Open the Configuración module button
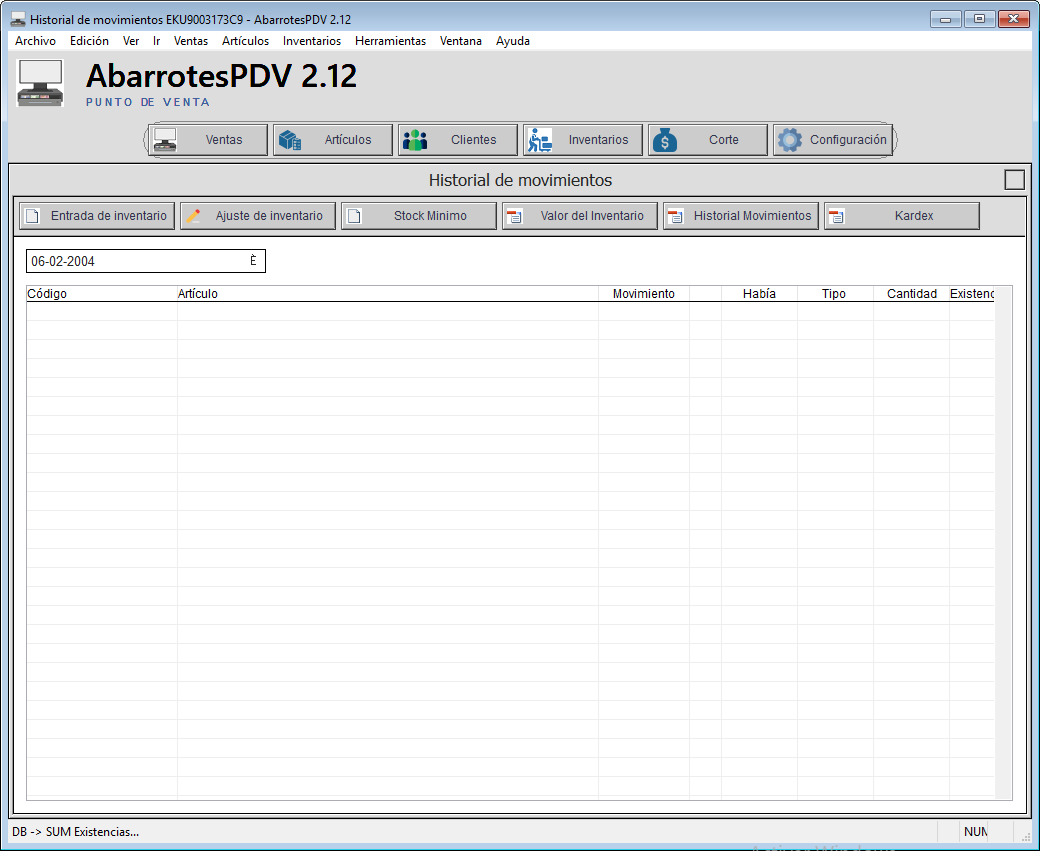This screenshot has height=851, width=1040. click(x=832, y=140)
